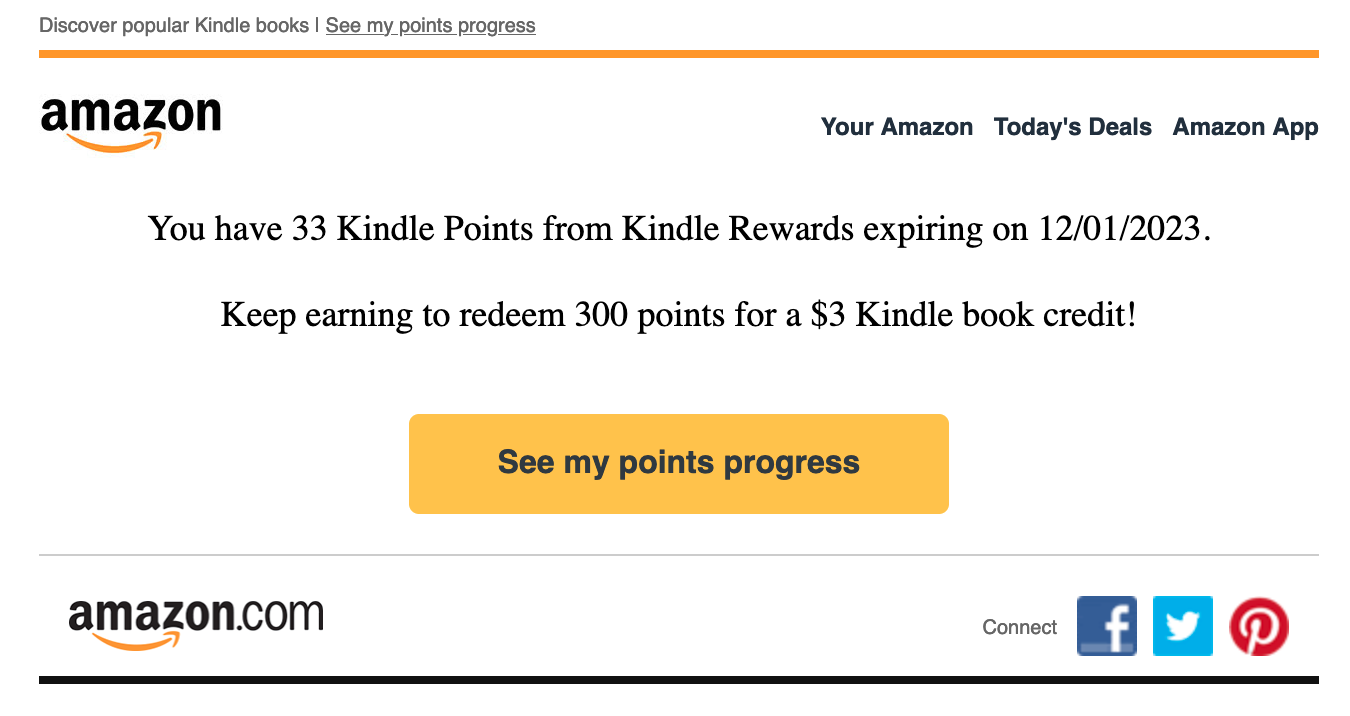Go to Today's Deals in the header
The width and height of the screenshot is (1350, 716).
(x=1072, y=127)
